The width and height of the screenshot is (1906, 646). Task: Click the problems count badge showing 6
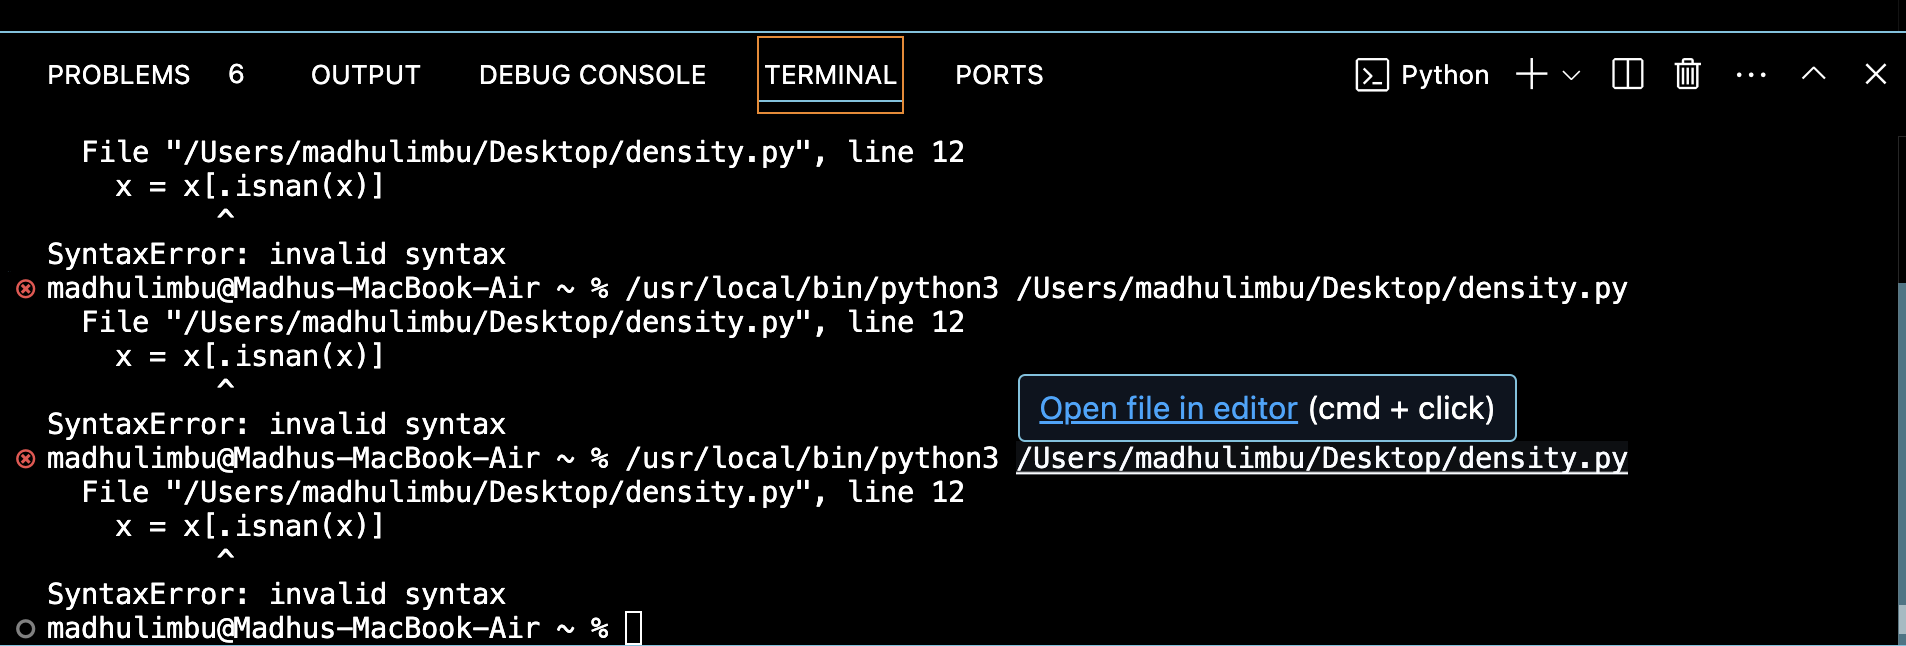[x=236, y=75]
